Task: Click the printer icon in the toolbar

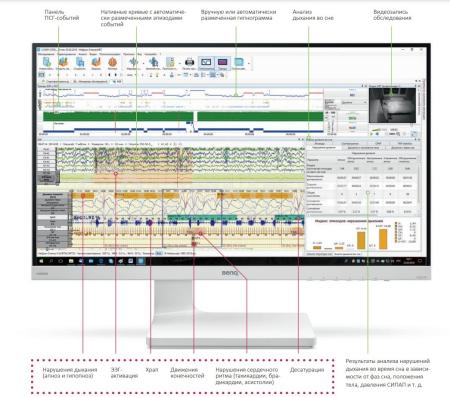Action: click(x=189, y=63)
